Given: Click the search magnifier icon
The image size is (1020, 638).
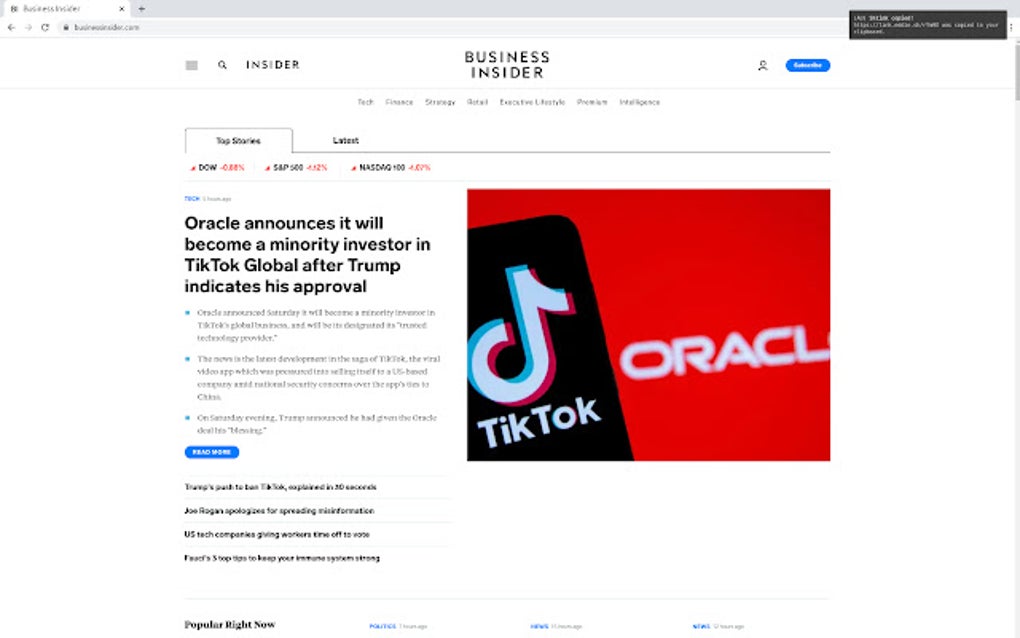Looking at the screenshot, I should pos(222,65).
